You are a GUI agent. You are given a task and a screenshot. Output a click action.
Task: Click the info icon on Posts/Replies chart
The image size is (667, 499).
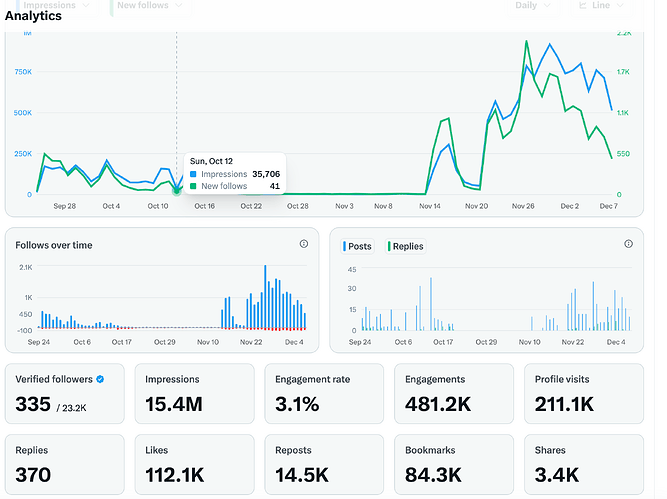(x=628, y=244)
